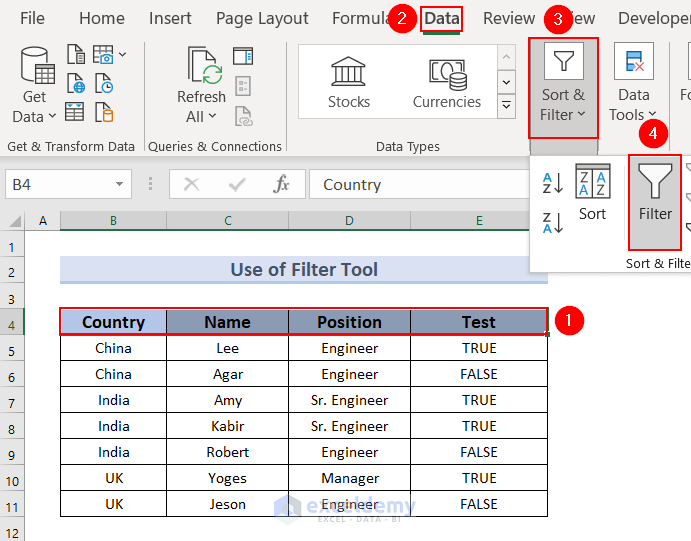Select the Stocks data type
This screenshot has height=541, width=691.
(348, 82)
